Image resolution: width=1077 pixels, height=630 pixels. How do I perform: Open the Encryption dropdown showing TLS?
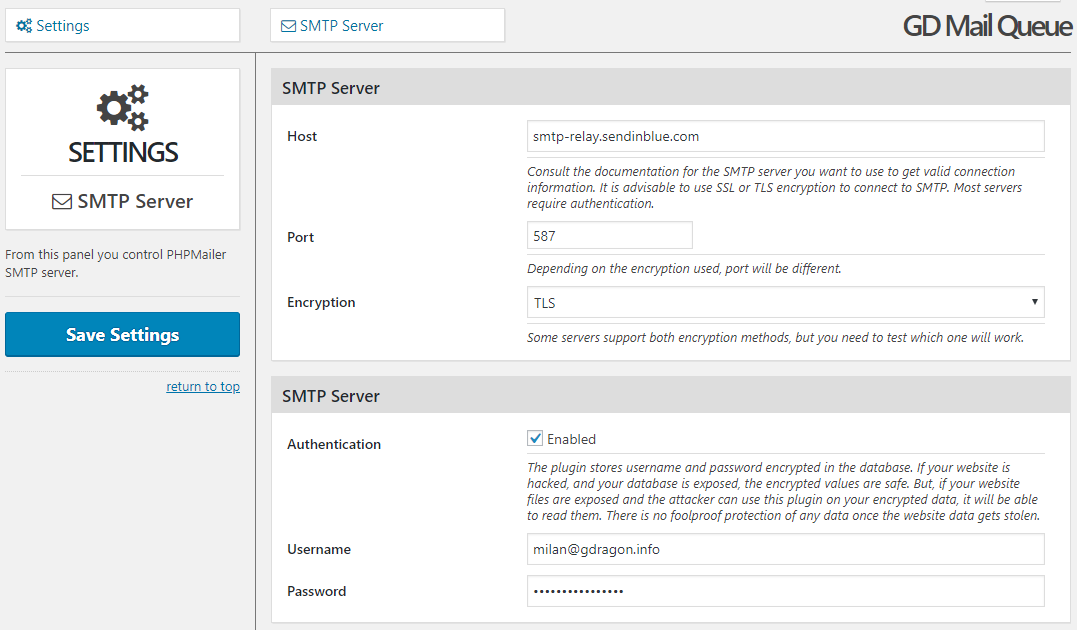(785, 302)
